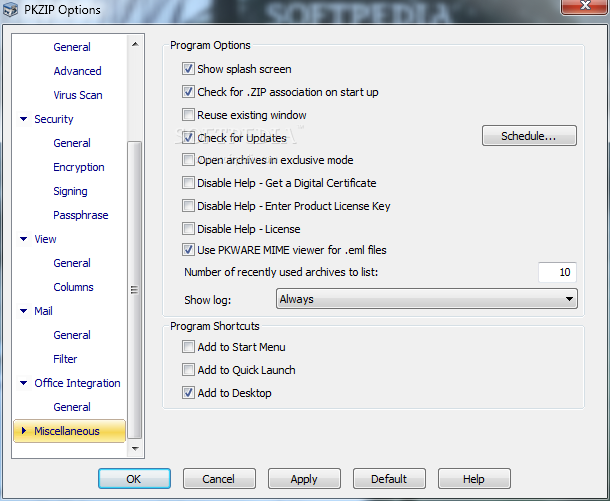This screenshot has width=610, height=501.
Task: Select General under Mail
Action: [x=72, y=335]
